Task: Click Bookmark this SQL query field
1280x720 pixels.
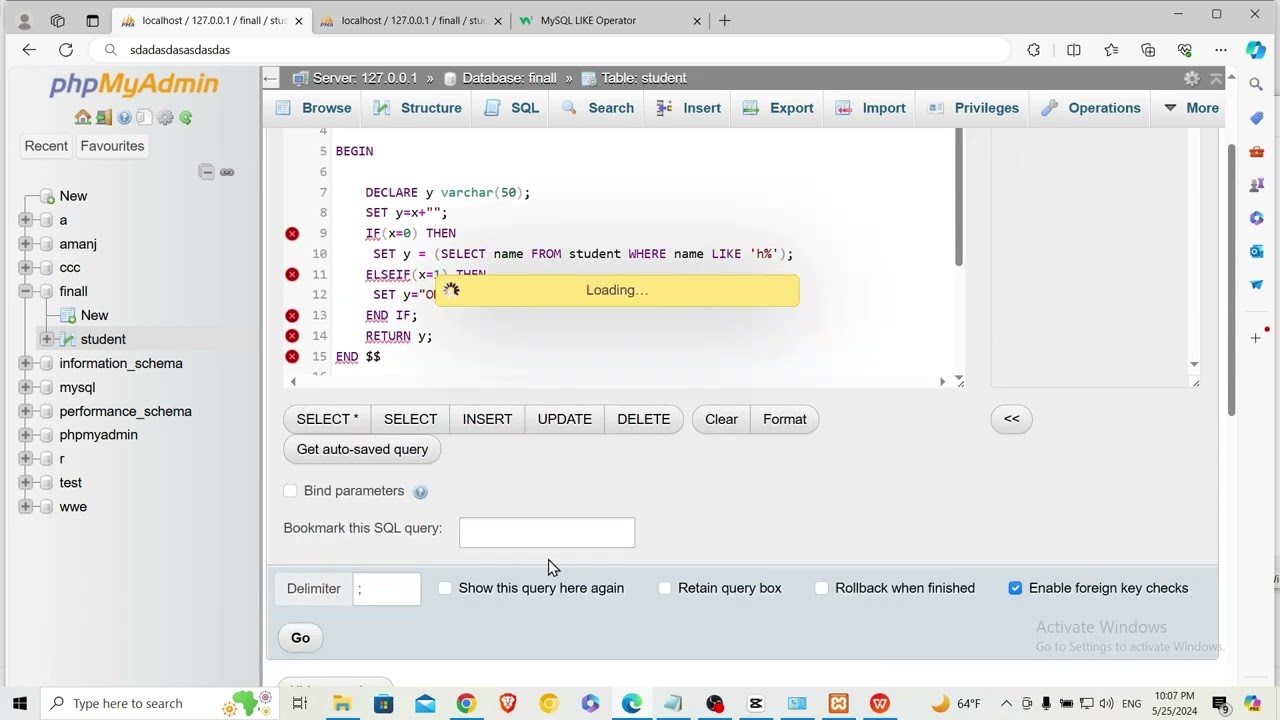Action: click(x=547, y=533)
